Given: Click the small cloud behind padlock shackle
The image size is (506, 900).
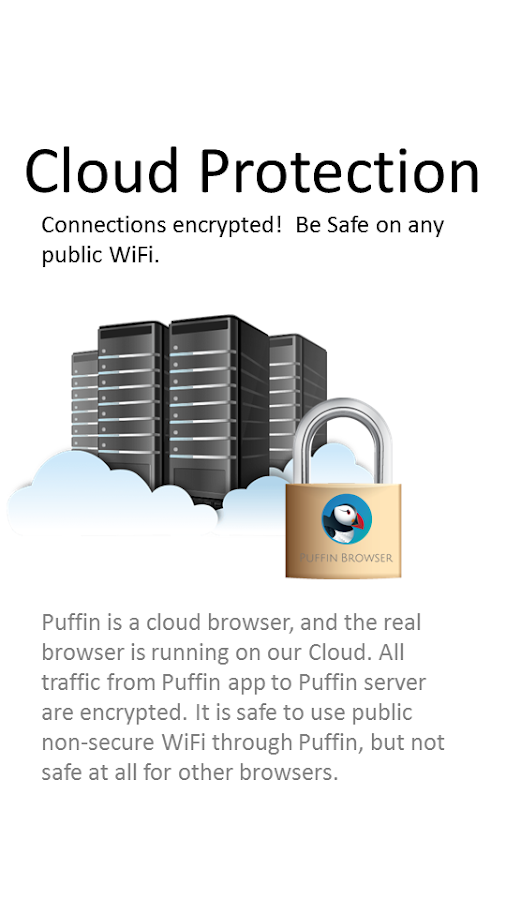Looking at the screenshot, I should 334,461.
